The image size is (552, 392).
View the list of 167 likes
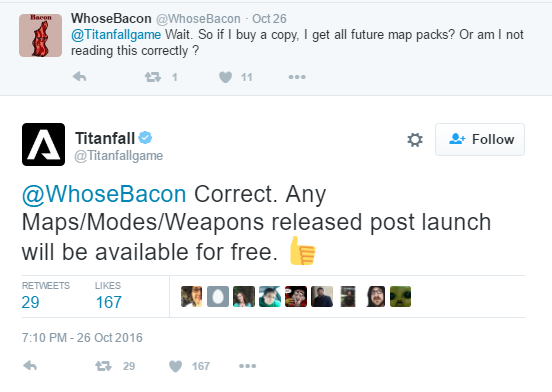108,296
